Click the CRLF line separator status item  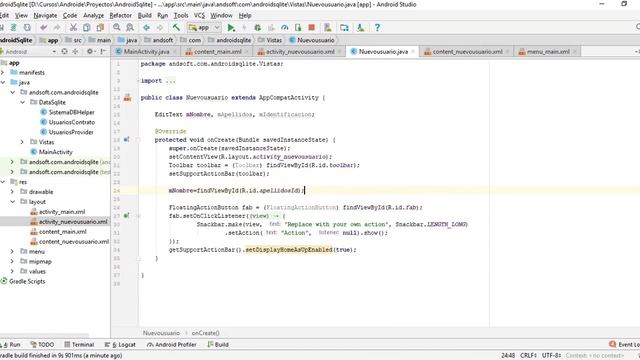pos(528,356)
